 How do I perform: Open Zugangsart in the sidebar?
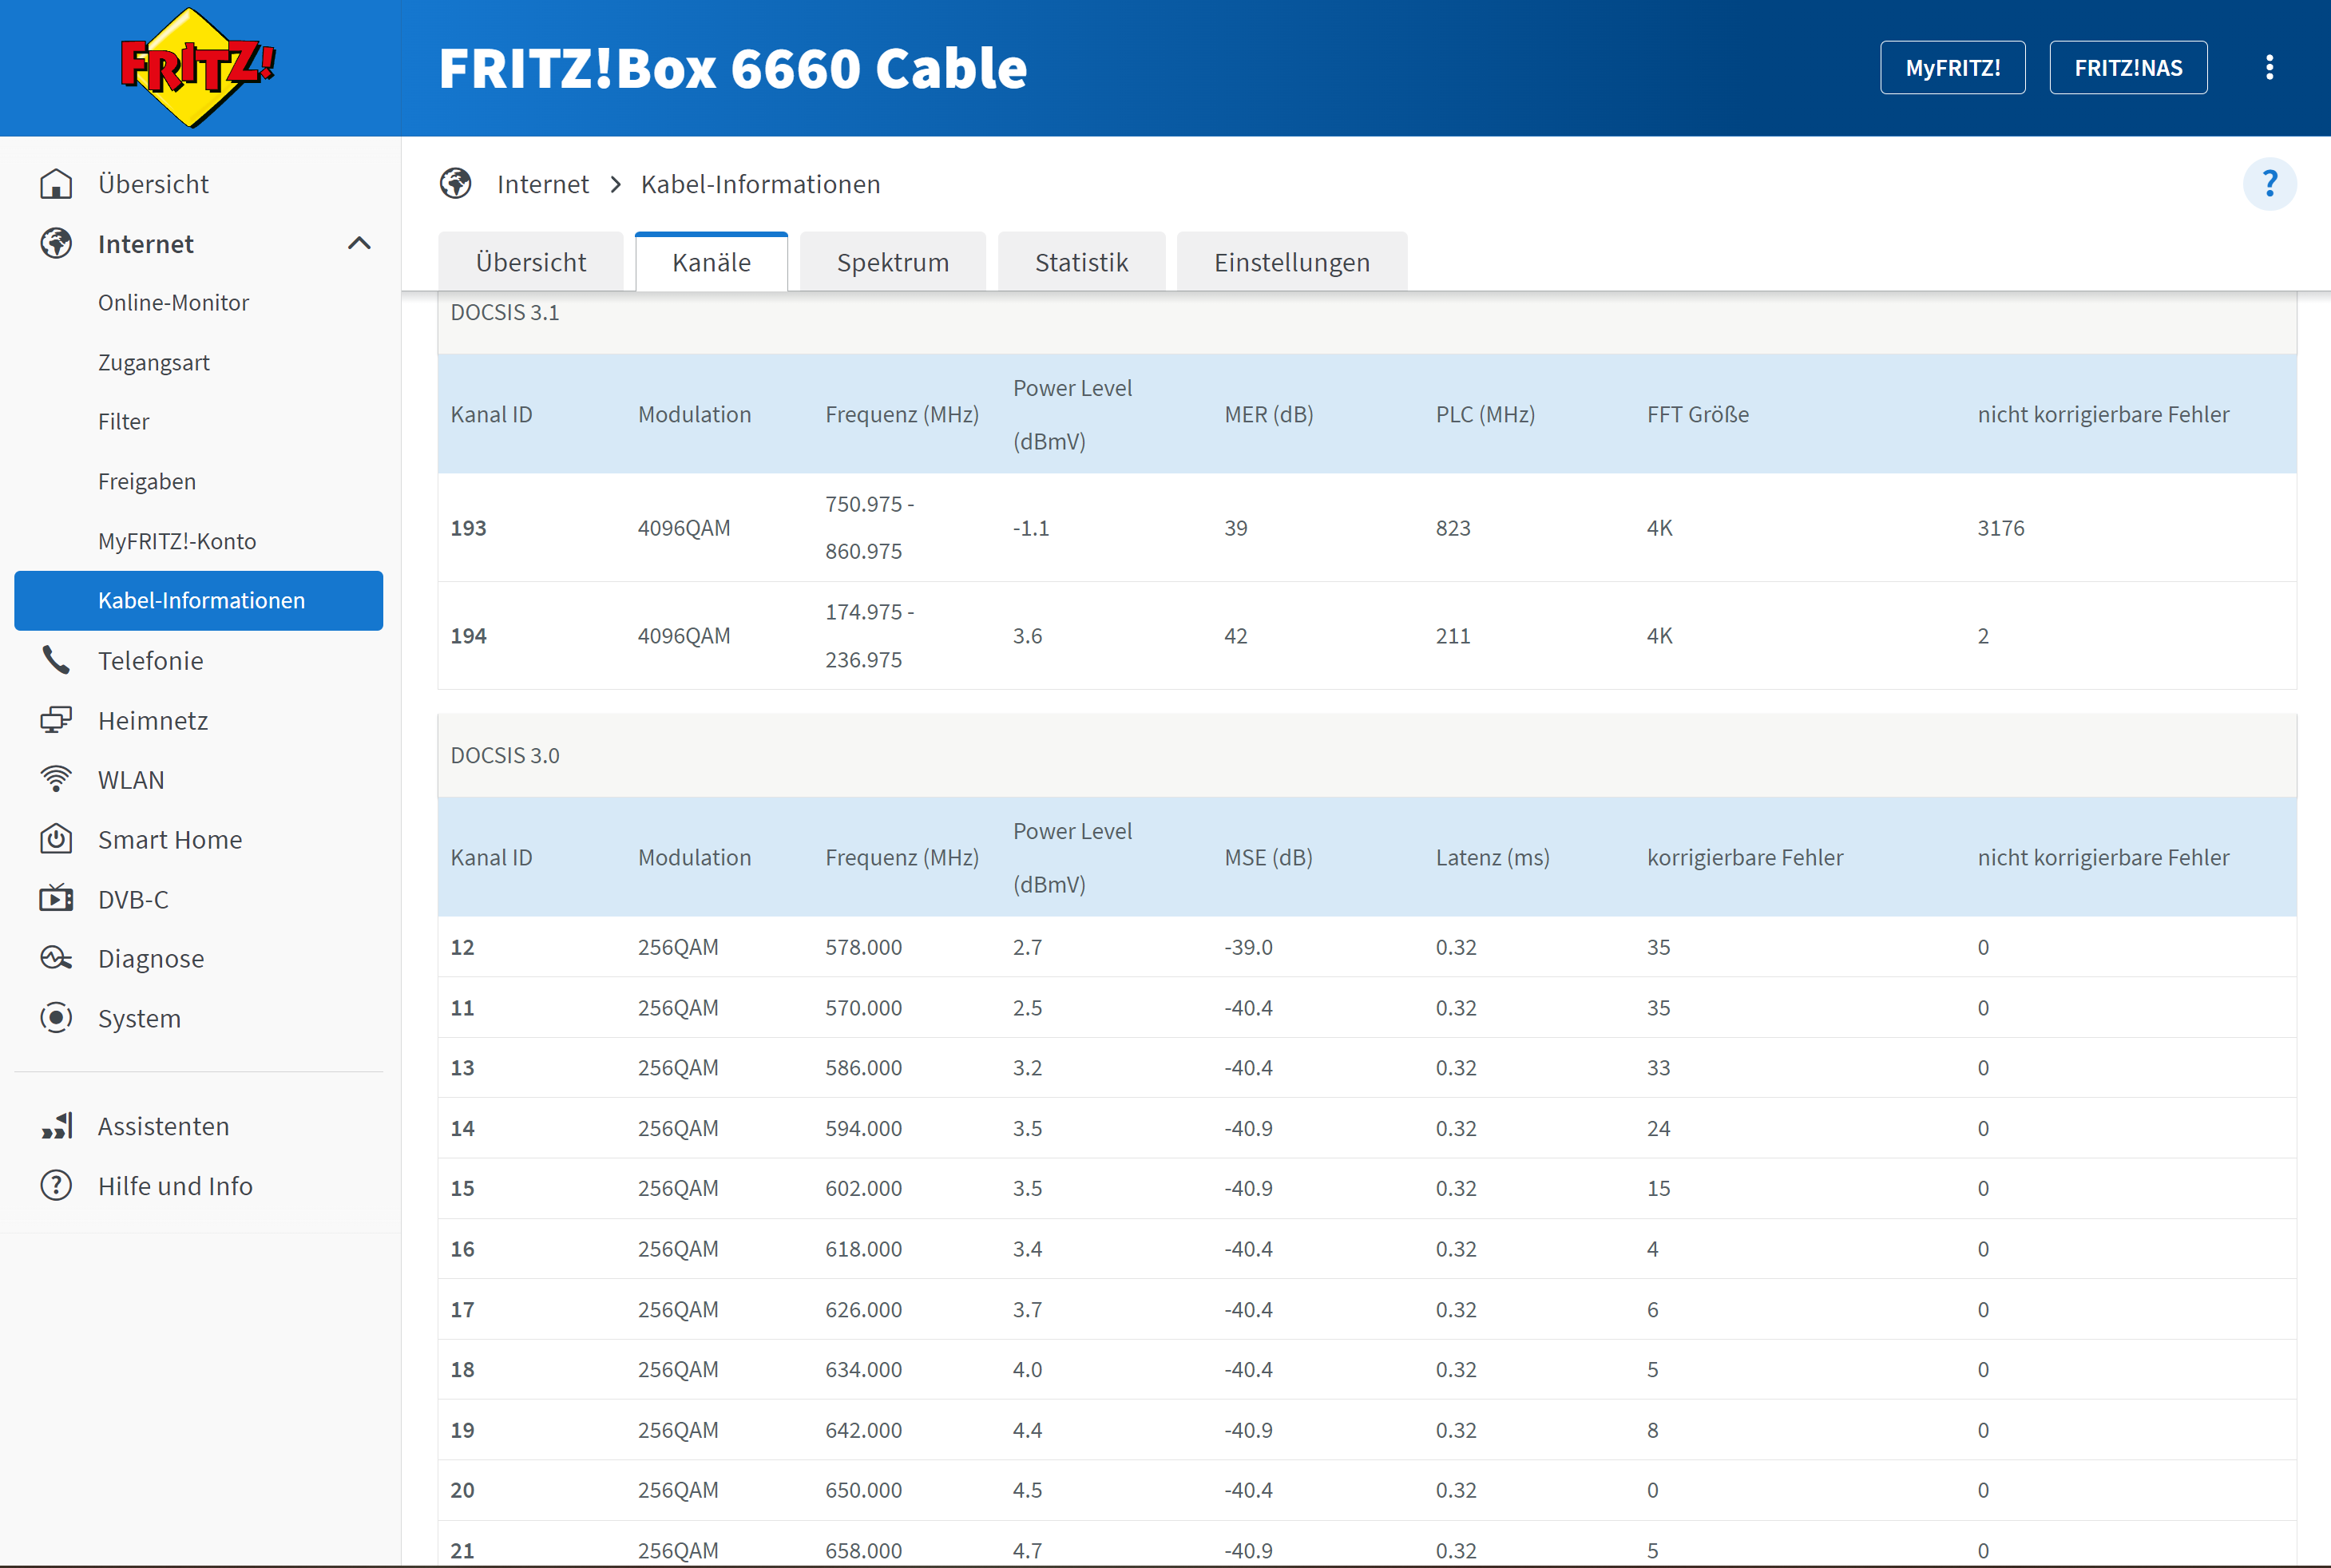(154, 362)
